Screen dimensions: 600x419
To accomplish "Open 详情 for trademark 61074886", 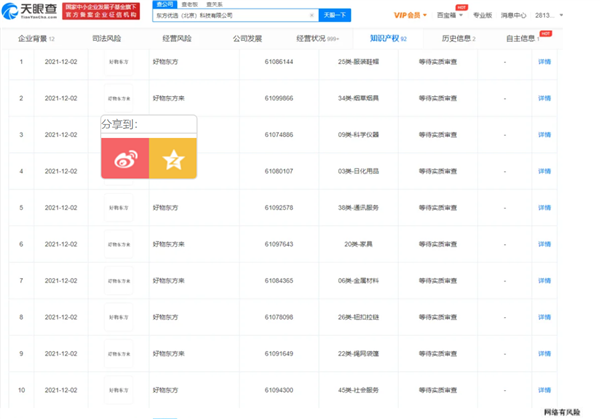I will [x=544, y=135].
